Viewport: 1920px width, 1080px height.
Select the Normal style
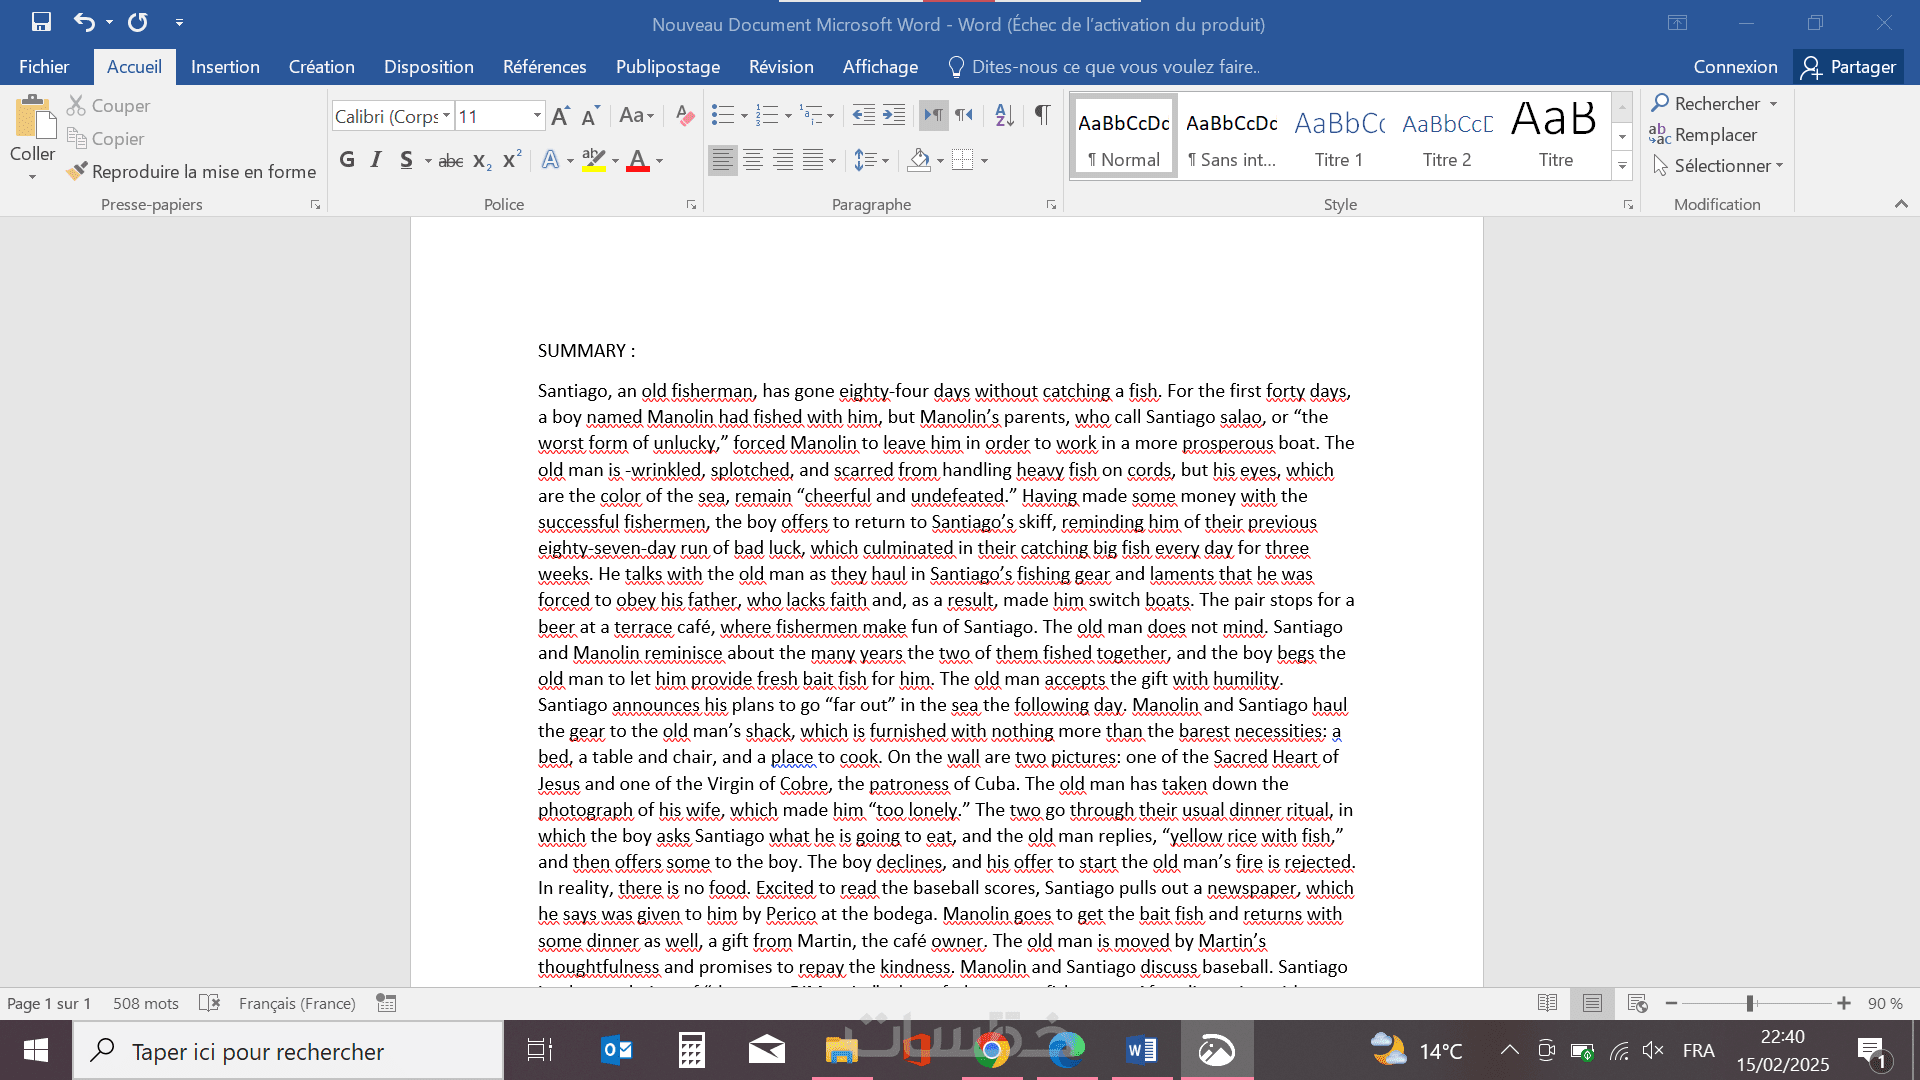pyautogui.click(x=1124, y=137)
